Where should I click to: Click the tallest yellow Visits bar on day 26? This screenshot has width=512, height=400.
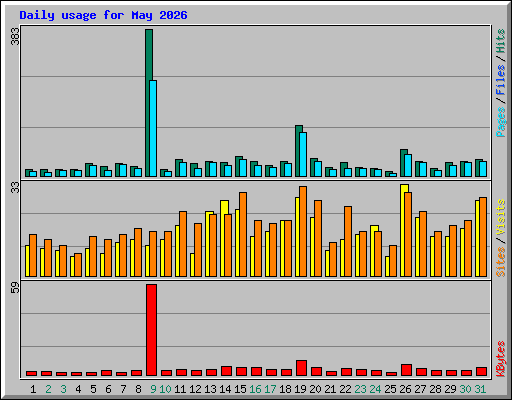[402, 230]
